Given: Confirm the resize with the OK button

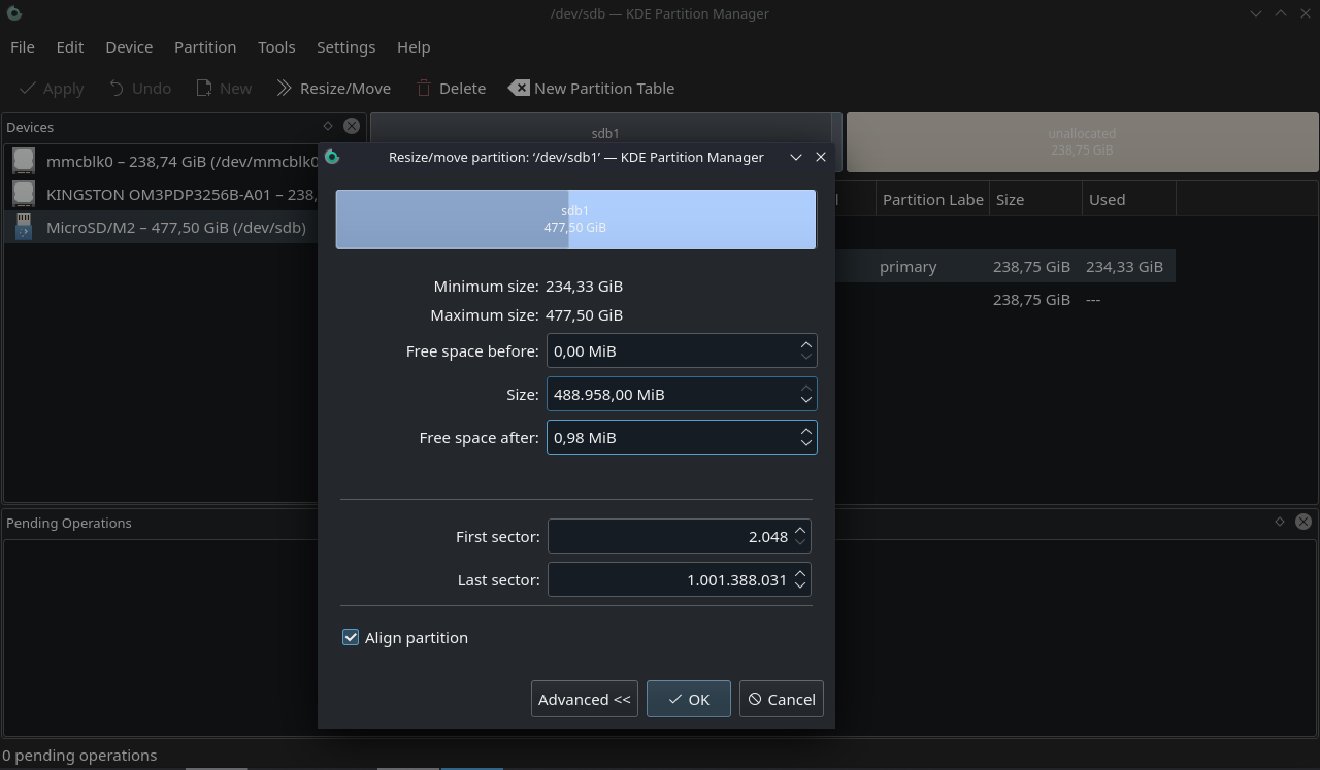Looking at the screenshot, I should (x=688, y=698).
